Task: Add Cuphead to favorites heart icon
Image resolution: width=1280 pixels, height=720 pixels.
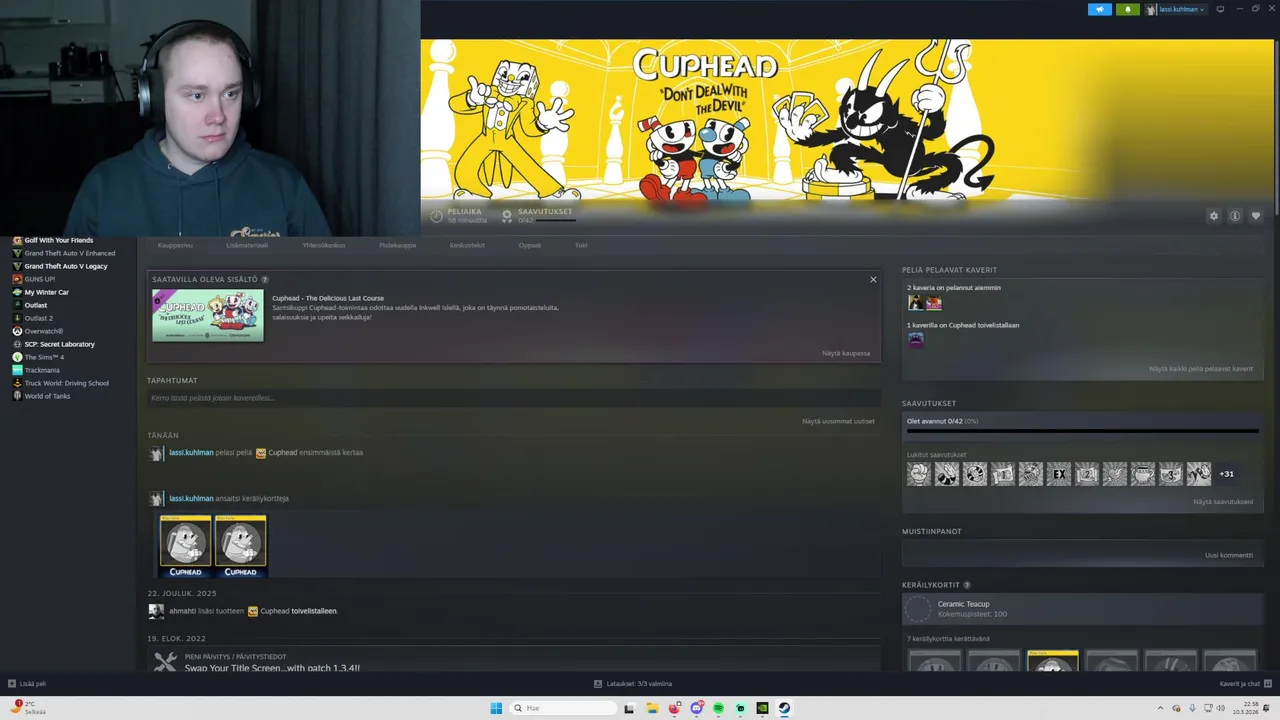Action: pos(1256,216)
